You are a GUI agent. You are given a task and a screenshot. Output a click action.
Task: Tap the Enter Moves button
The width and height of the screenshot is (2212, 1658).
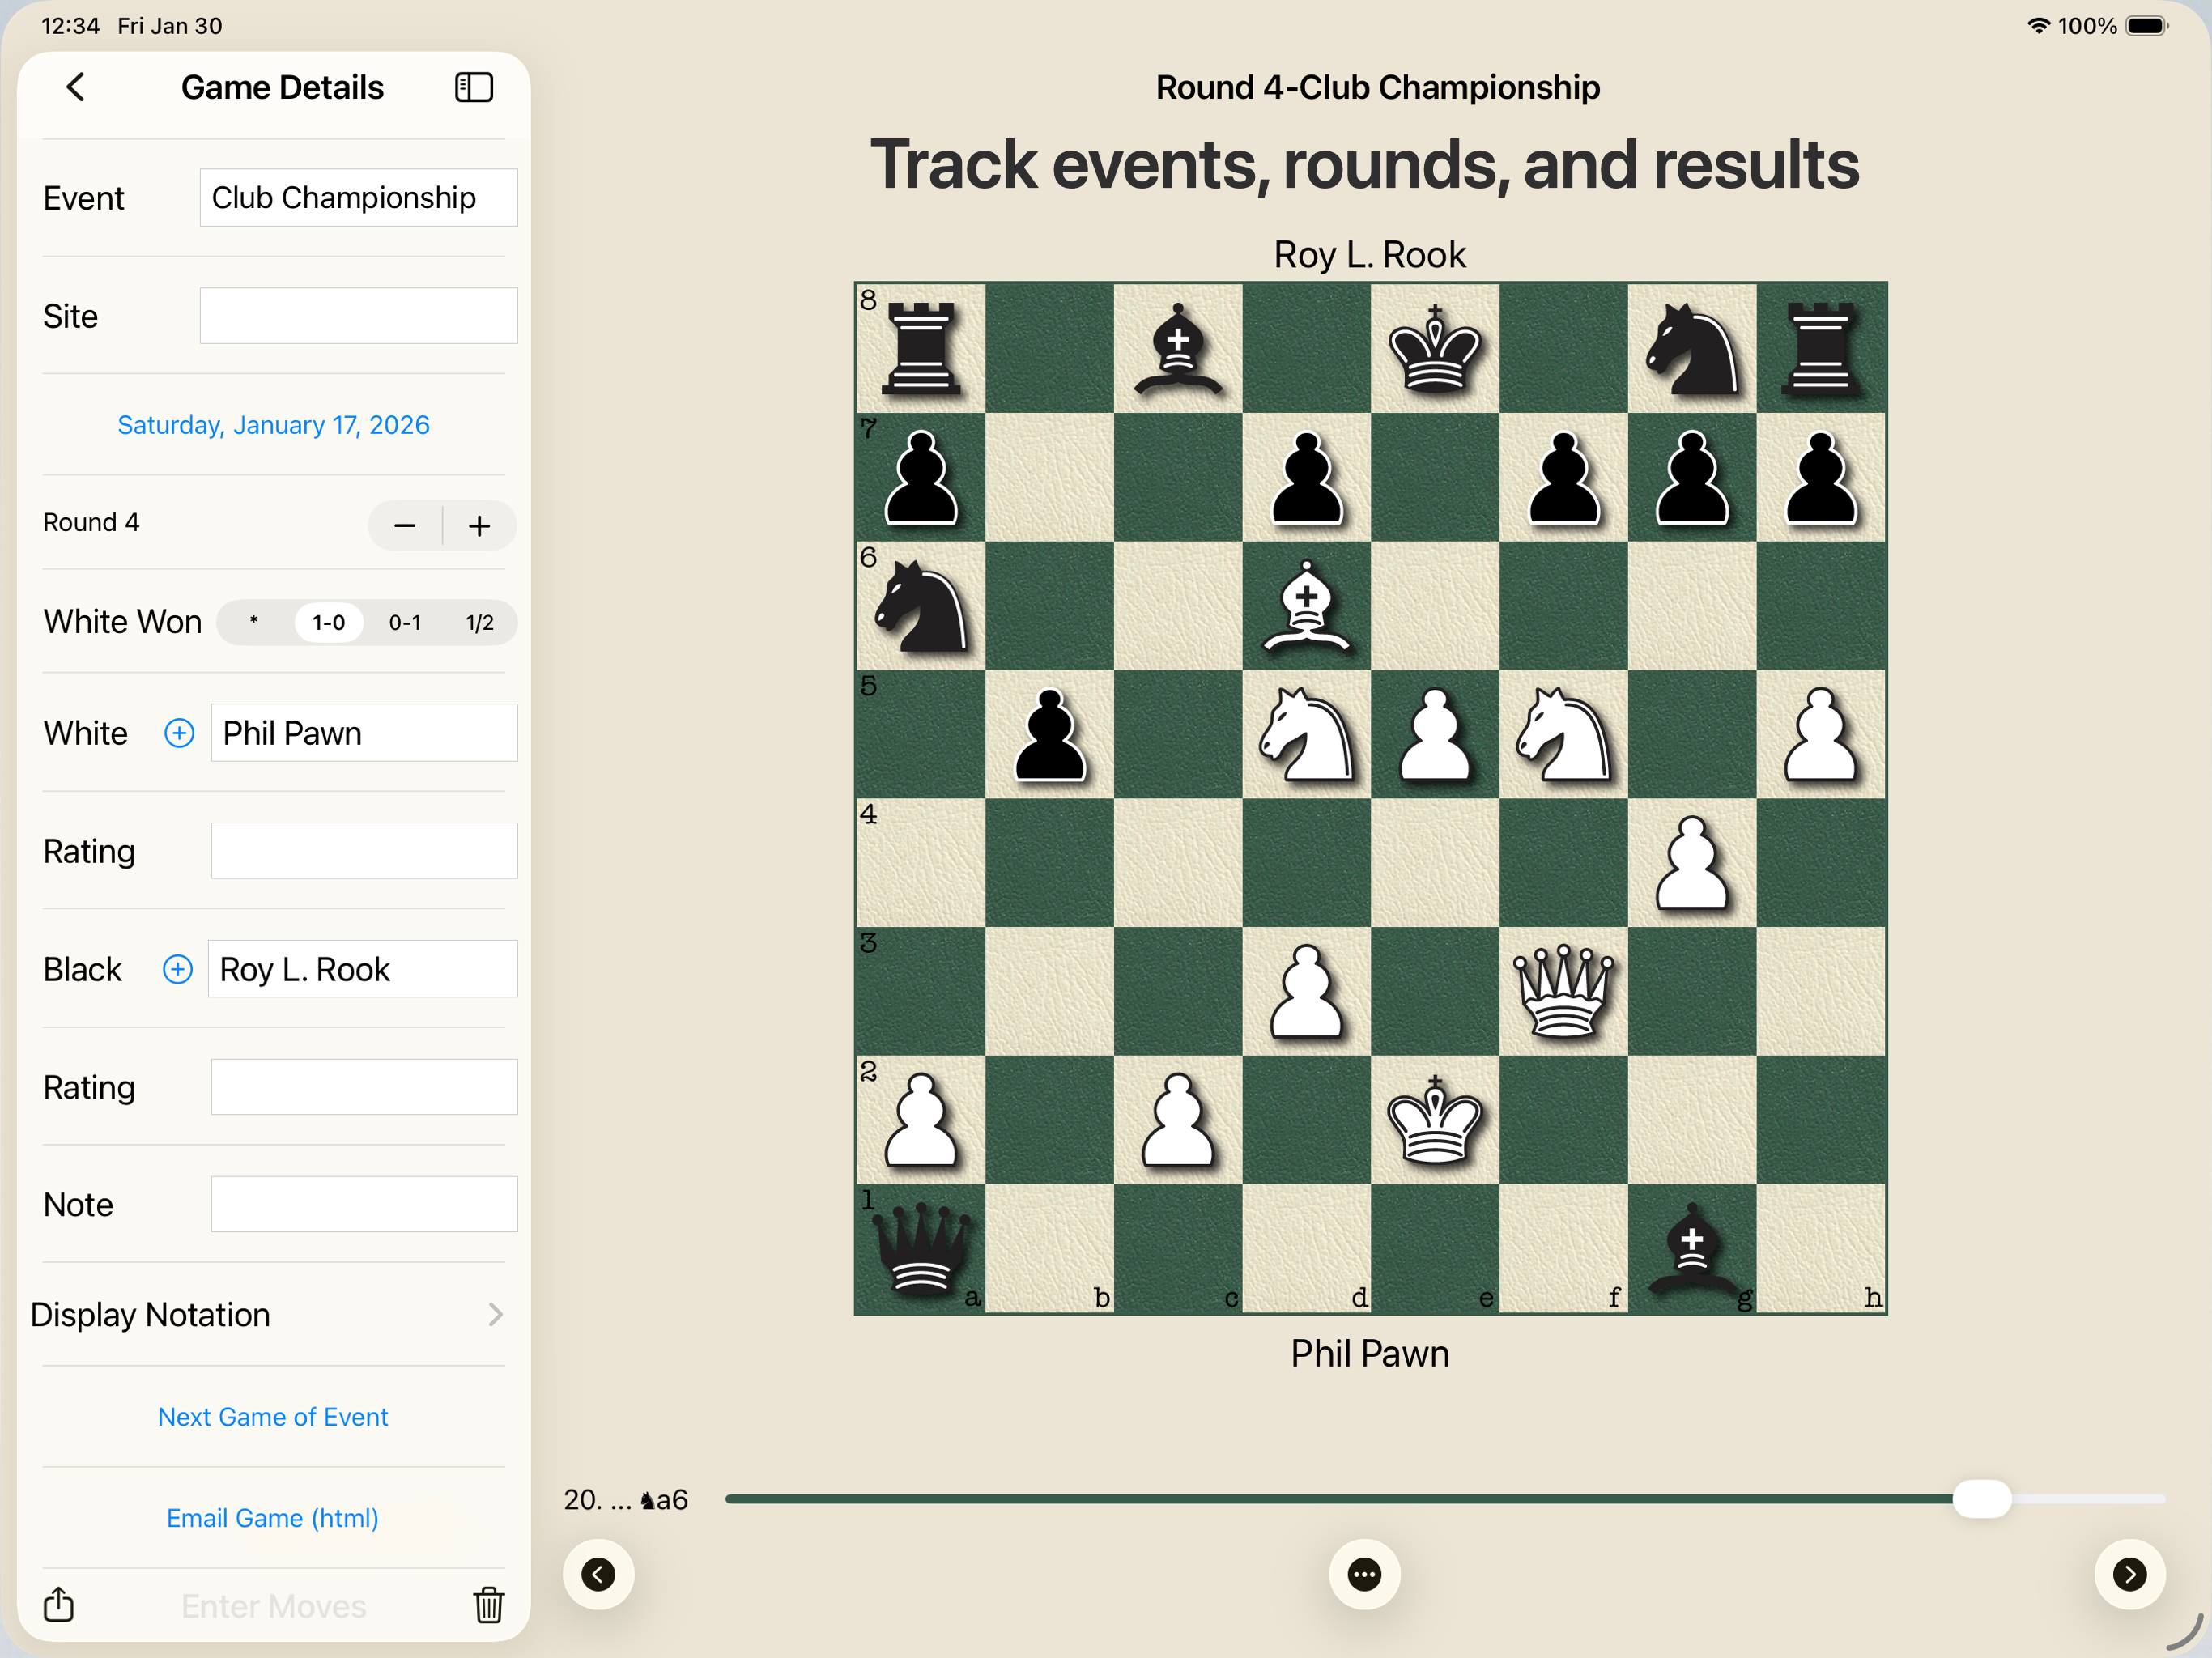click(x=274, y=1605)
